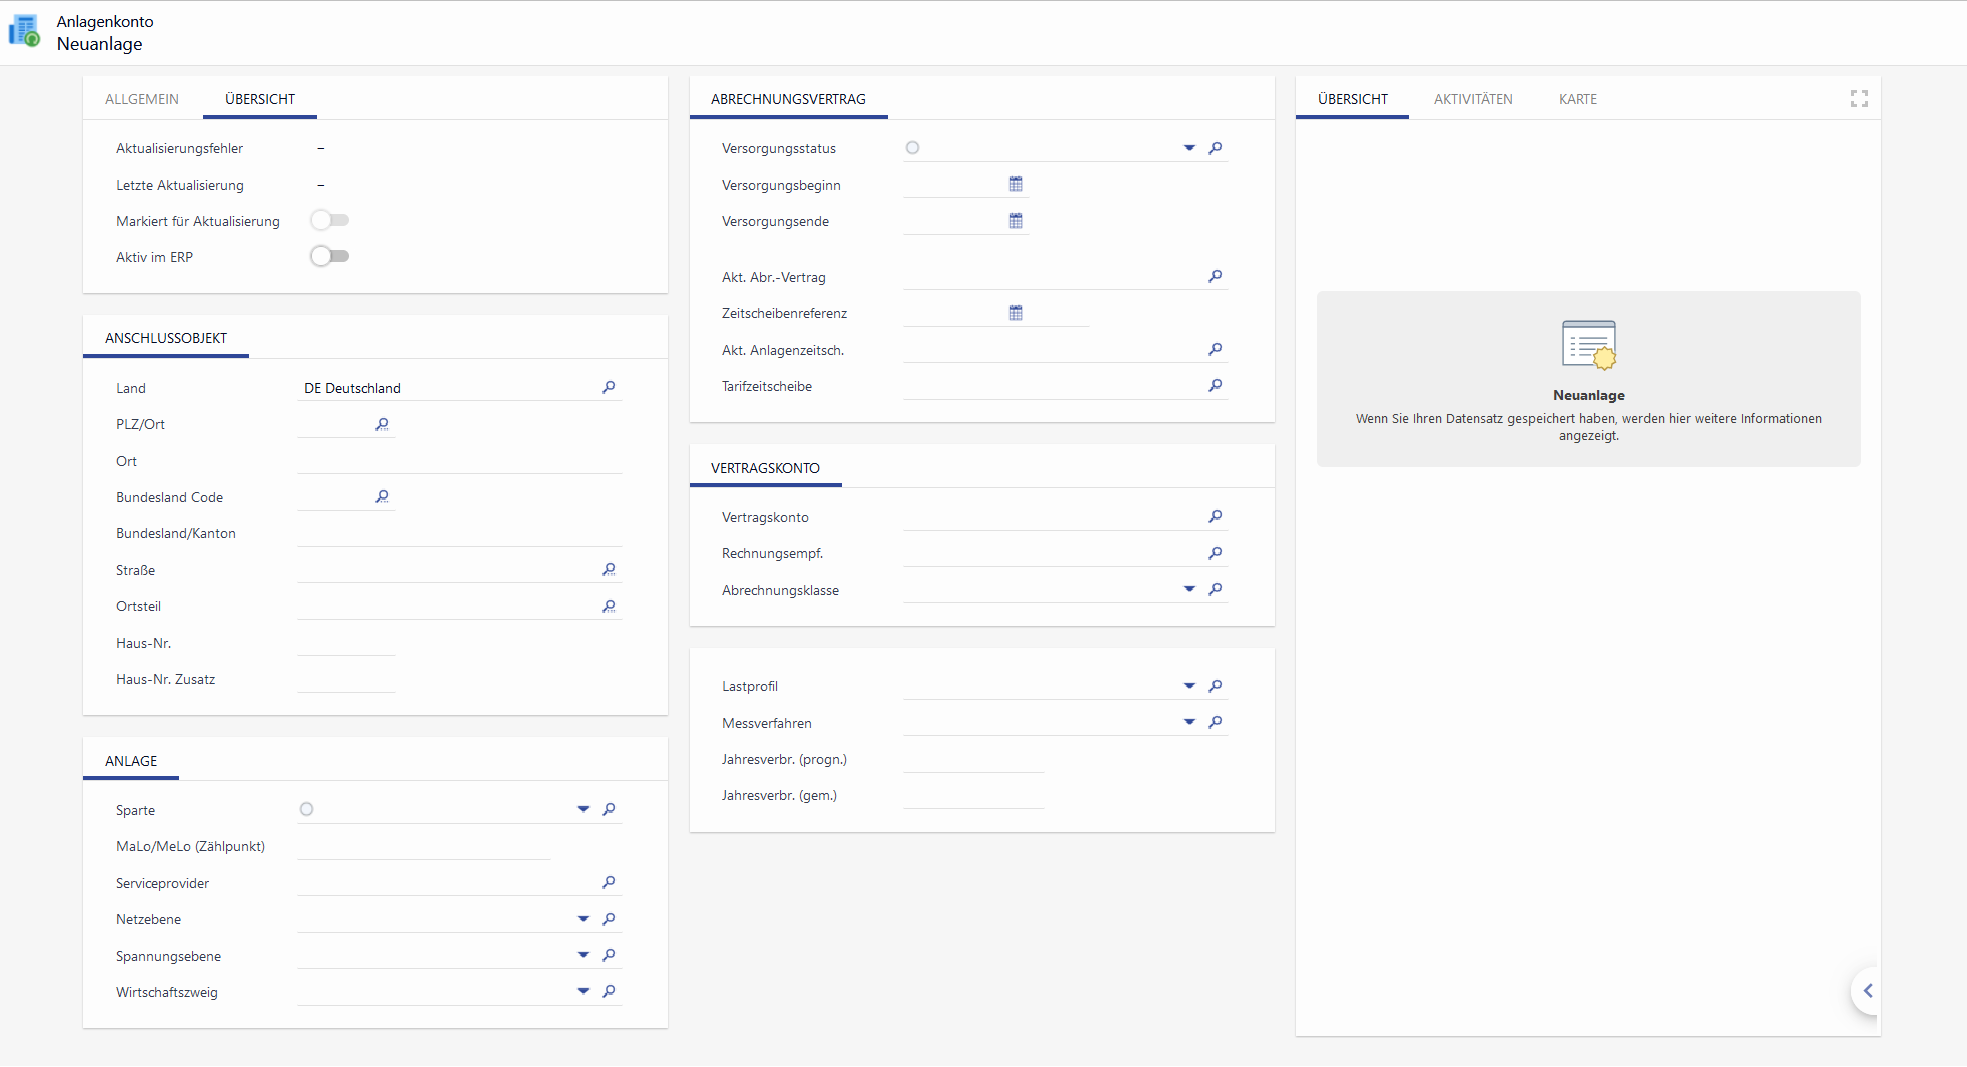Click the Zeitscheibenreferenz calendar icon

pos(1015,313)
